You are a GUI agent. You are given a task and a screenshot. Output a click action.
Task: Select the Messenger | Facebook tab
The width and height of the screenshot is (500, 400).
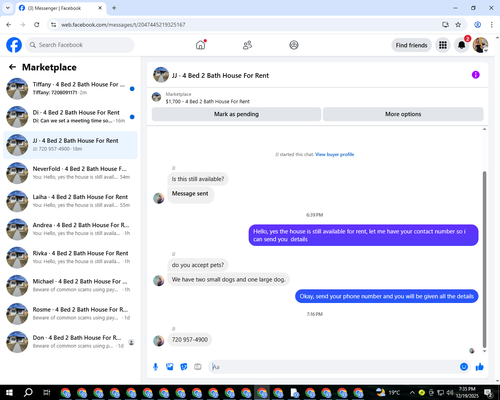[x=61, y=8]
